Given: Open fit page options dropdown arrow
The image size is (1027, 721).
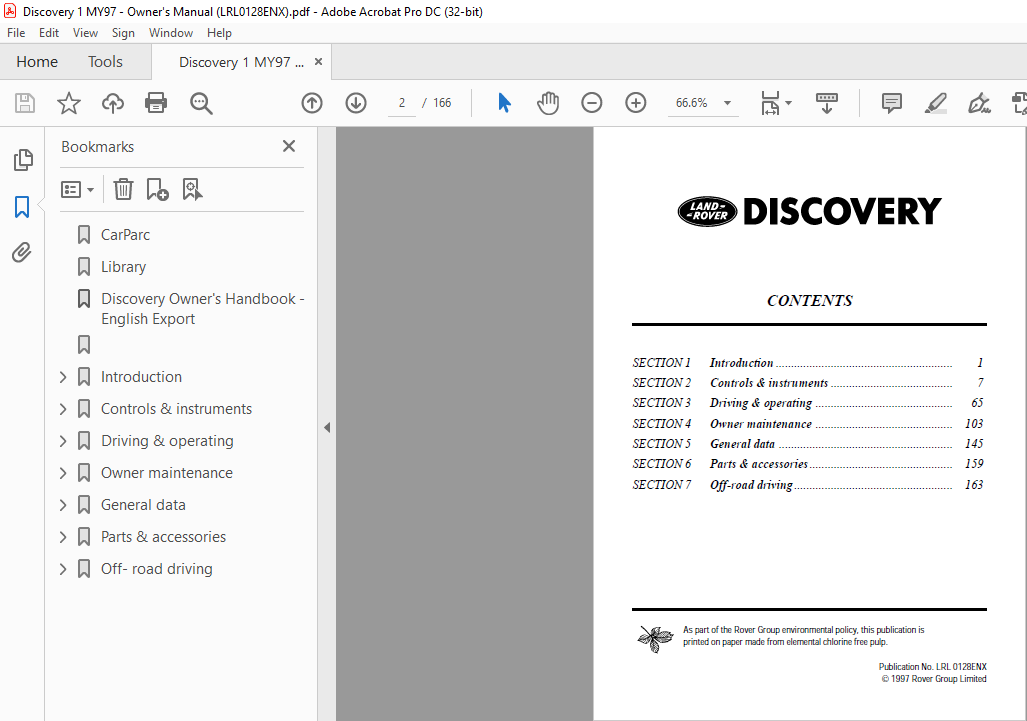Looking at the screenshot, I should click(x=789, y=103).
